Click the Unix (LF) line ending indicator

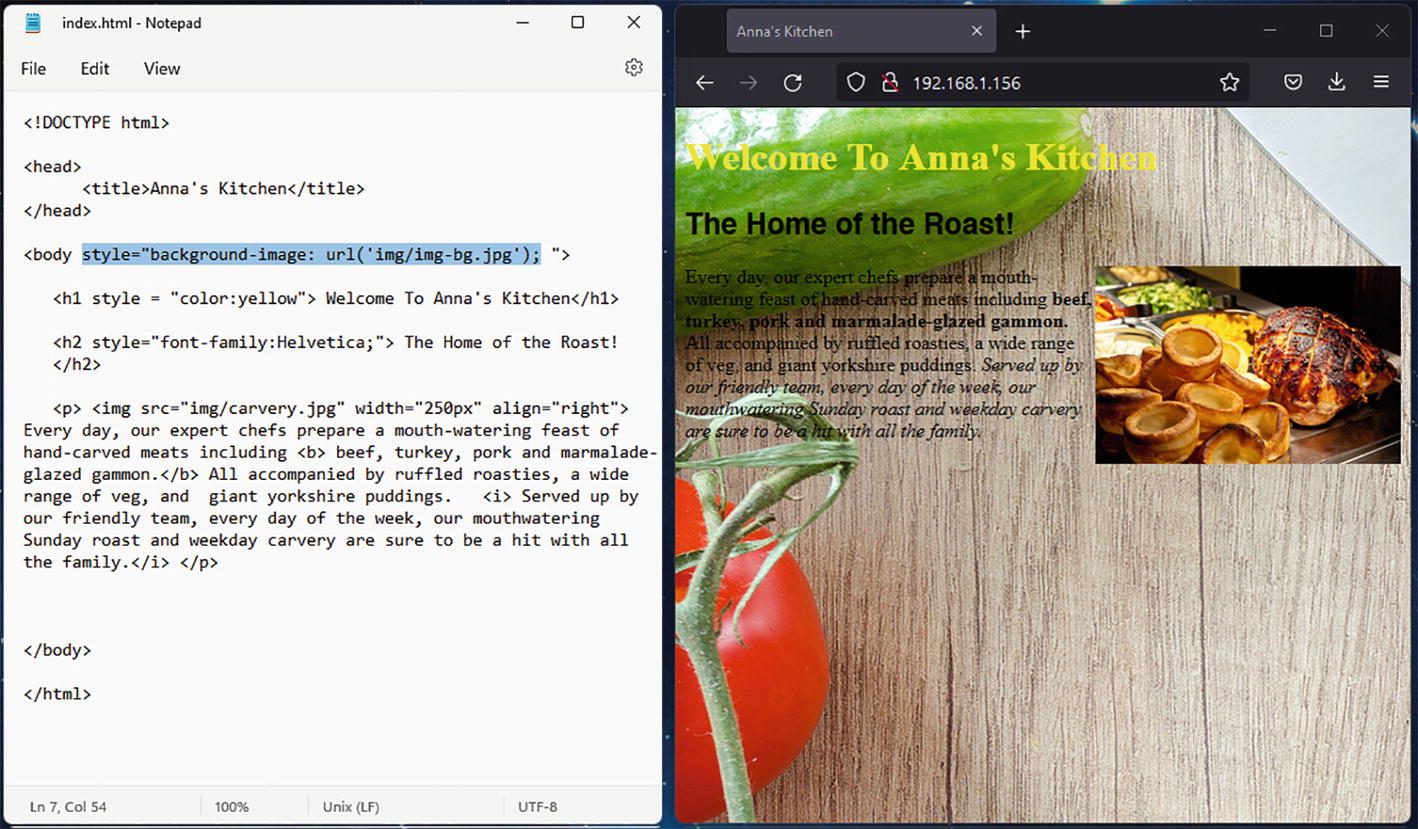tap(350, 807)
